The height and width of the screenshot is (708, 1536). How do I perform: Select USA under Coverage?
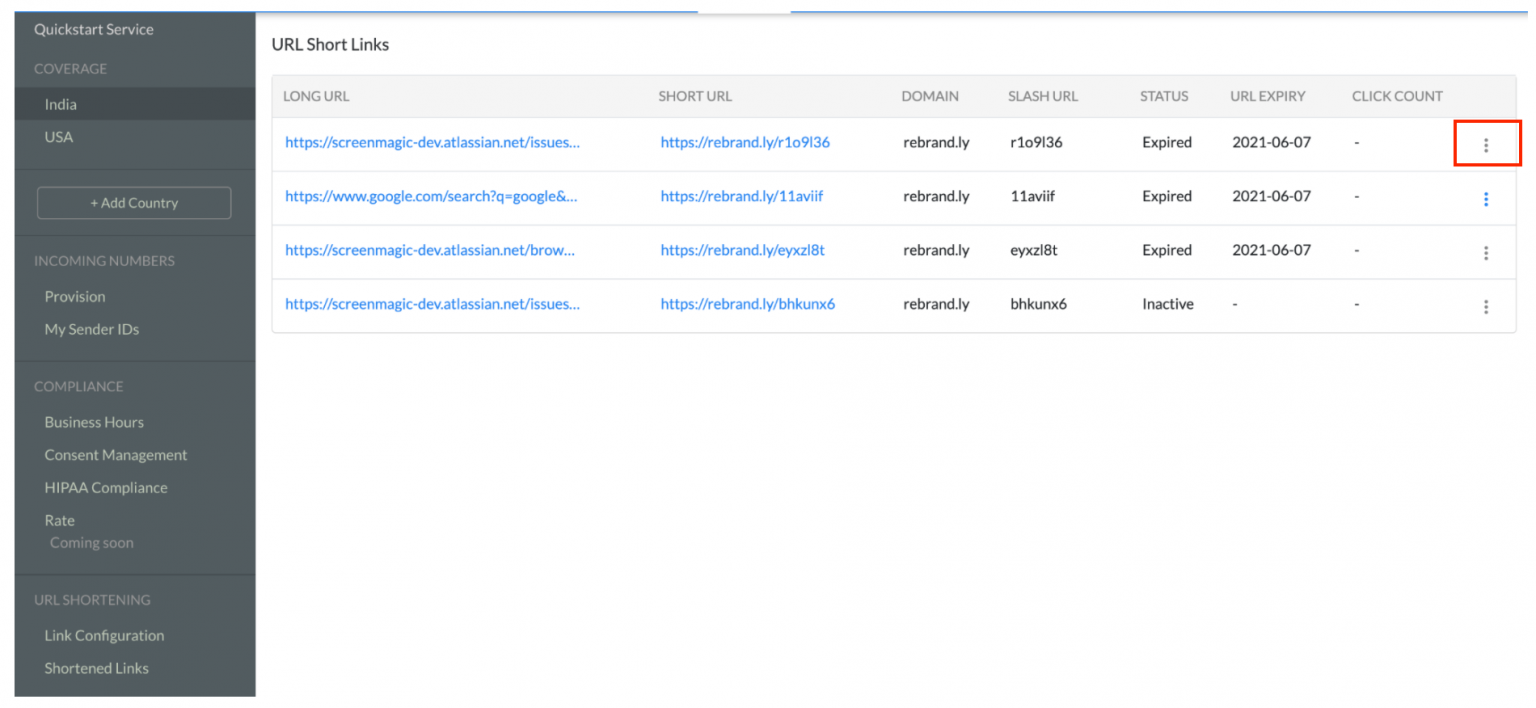click(x=58, y=136)
